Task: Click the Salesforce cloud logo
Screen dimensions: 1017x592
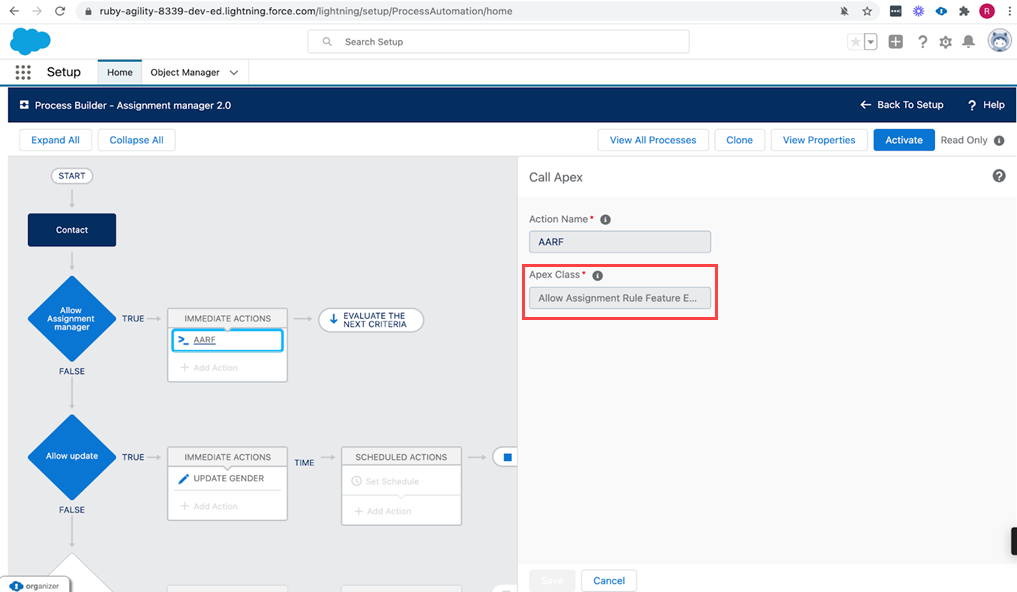Action: pyautogui.click(x=30, y=41)
